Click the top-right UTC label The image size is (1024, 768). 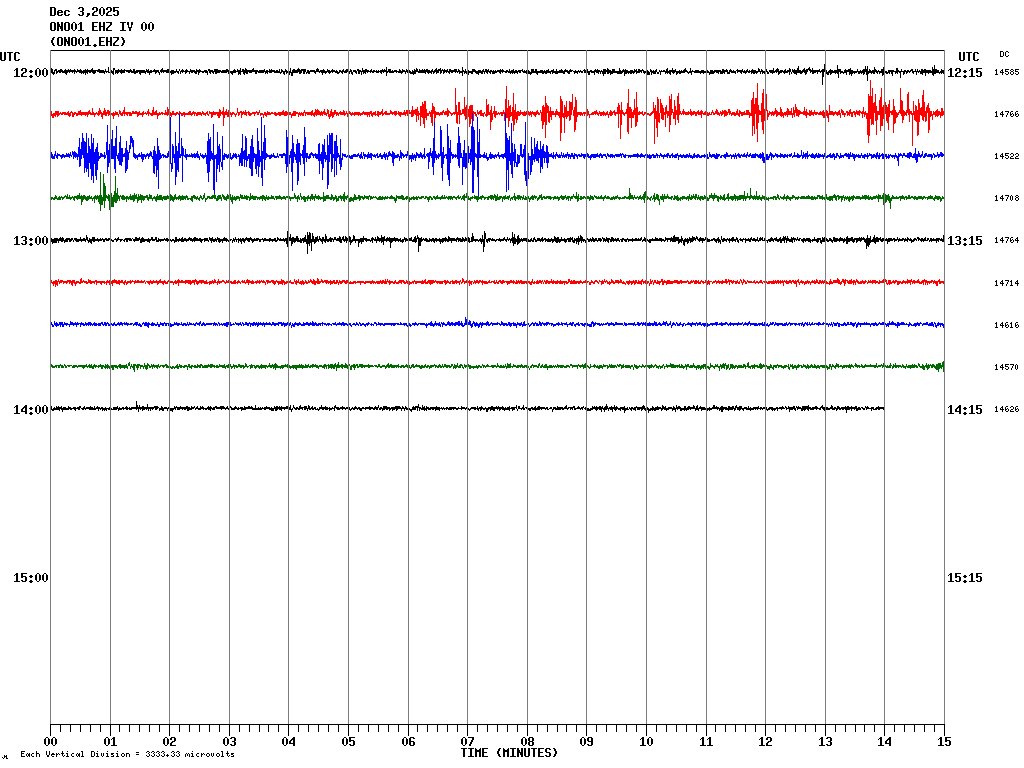point(968,57)
